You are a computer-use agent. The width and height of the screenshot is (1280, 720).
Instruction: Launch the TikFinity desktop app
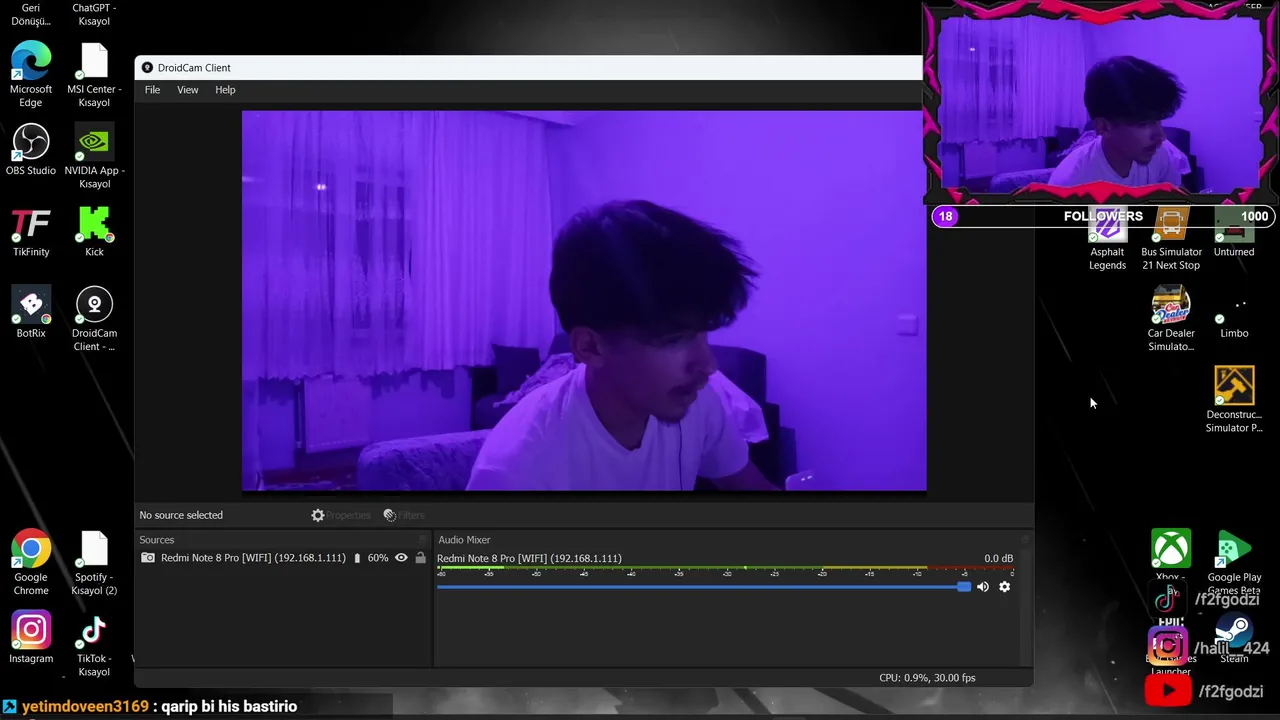pos(31,232)
